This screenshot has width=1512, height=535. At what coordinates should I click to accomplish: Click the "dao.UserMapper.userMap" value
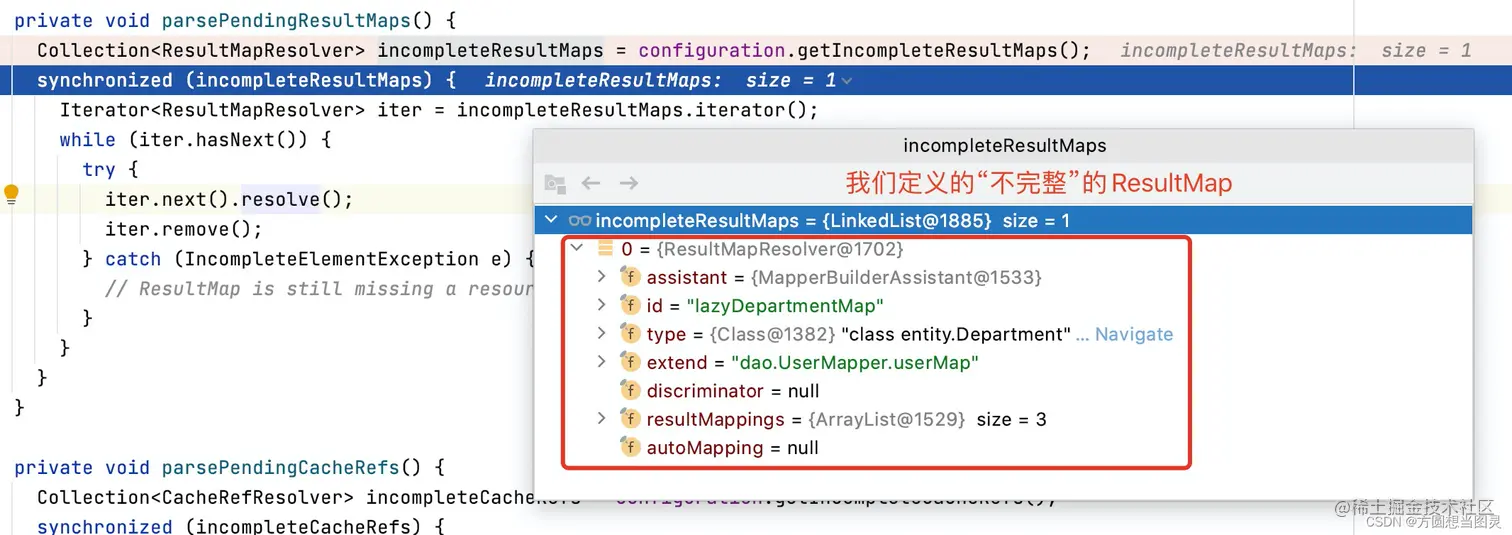coord(855,362)
